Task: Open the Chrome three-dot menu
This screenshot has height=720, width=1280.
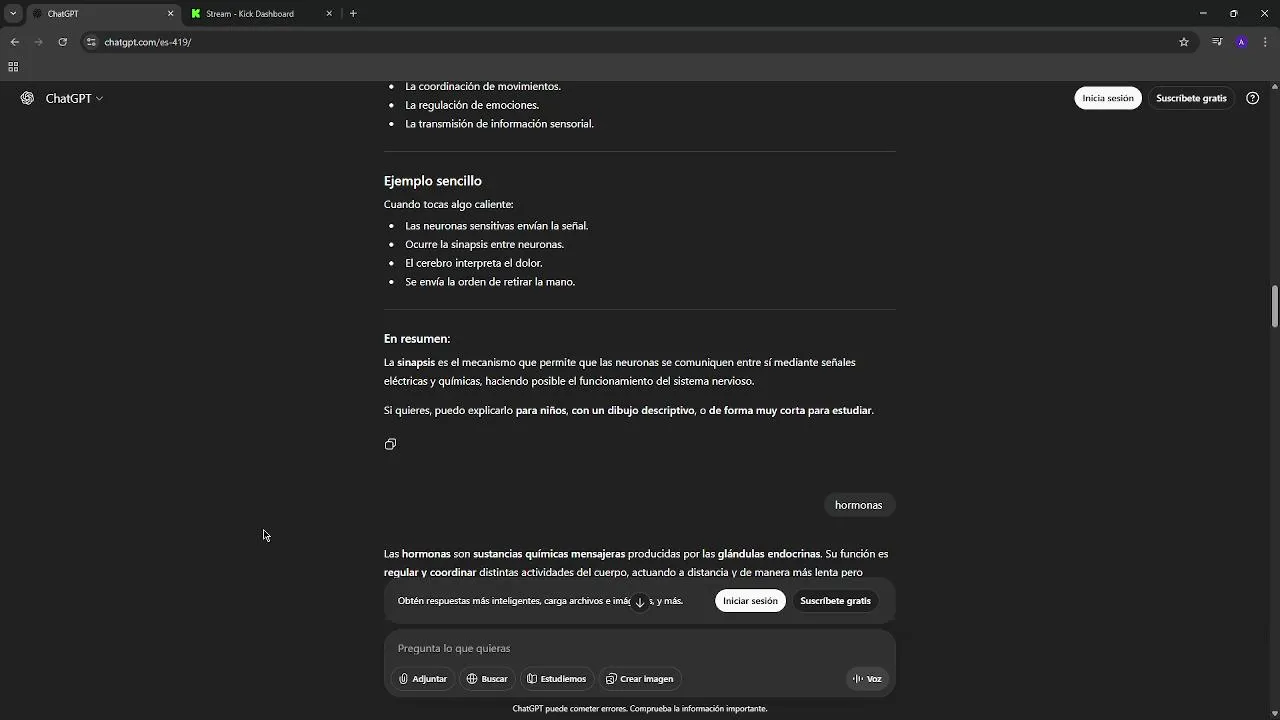Action: tap(1265, 42)
